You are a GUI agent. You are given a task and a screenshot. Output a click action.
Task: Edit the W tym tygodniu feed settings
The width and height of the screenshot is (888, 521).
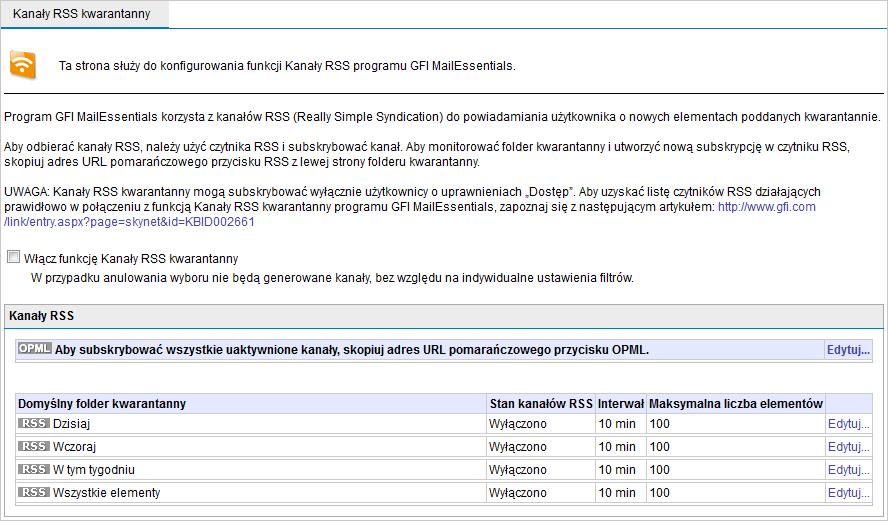click(x=848, y=470)
